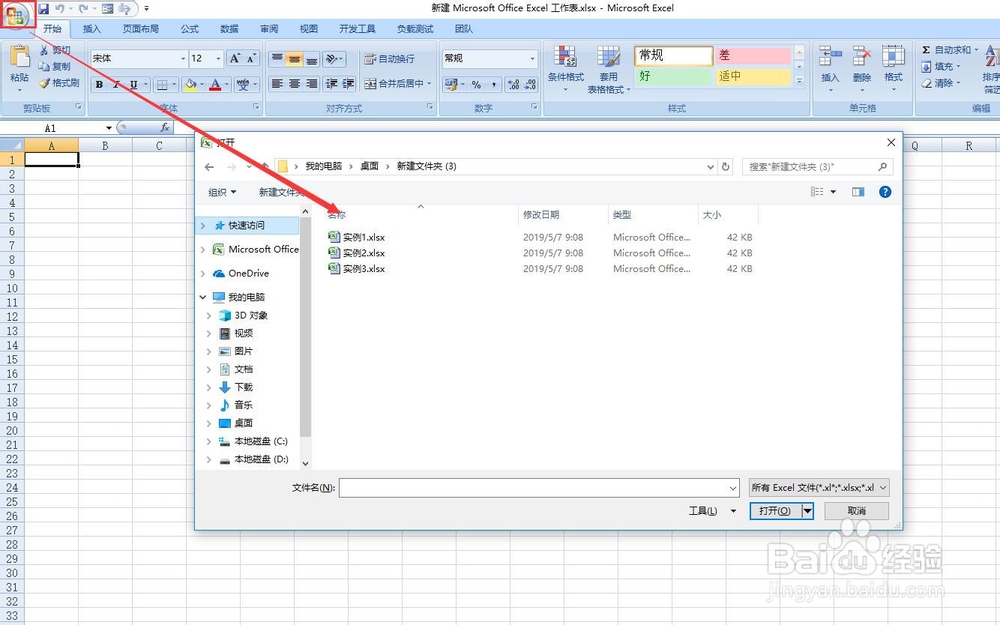Toggle align text right
Image resolution: width=1000 pixels, height=625 pixels.
tap(311, 84)
